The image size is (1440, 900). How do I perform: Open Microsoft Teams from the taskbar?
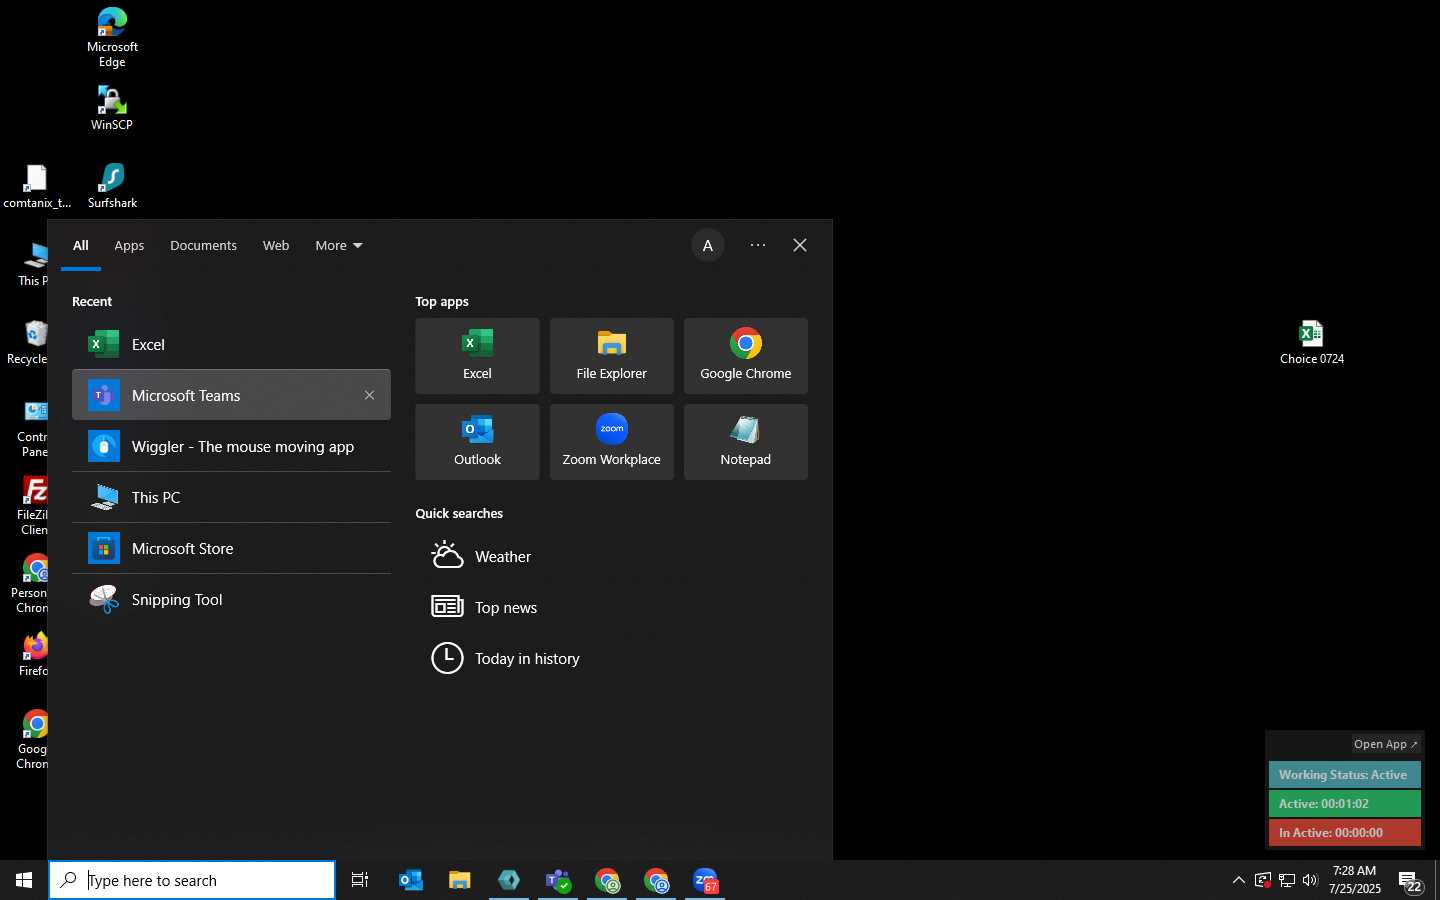pos(558,880)
